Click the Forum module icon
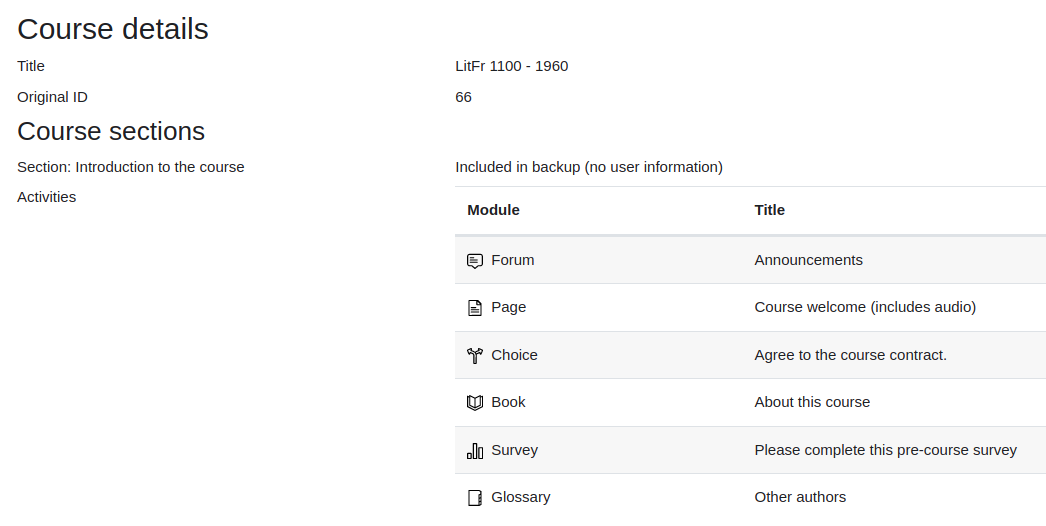 [474, 261]
